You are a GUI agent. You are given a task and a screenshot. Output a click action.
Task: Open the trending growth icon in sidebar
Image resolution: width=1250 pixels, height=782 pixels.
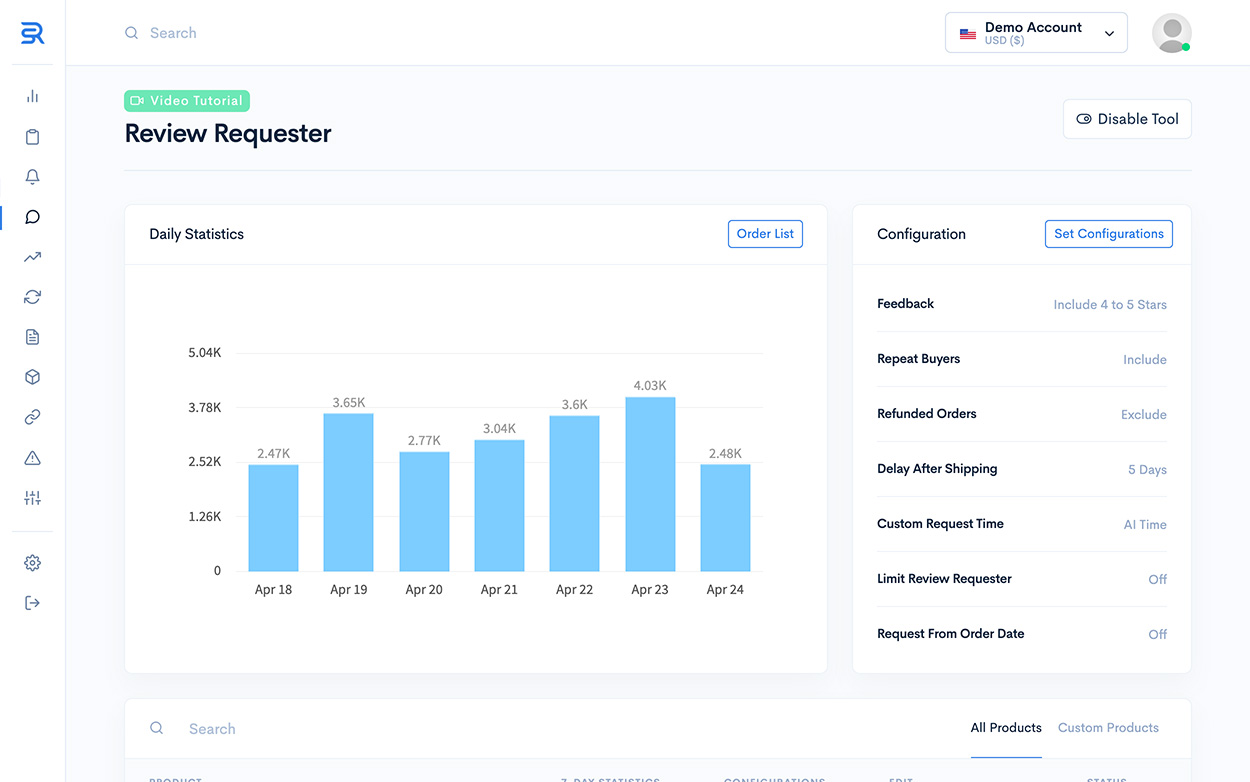coord(32,257)
